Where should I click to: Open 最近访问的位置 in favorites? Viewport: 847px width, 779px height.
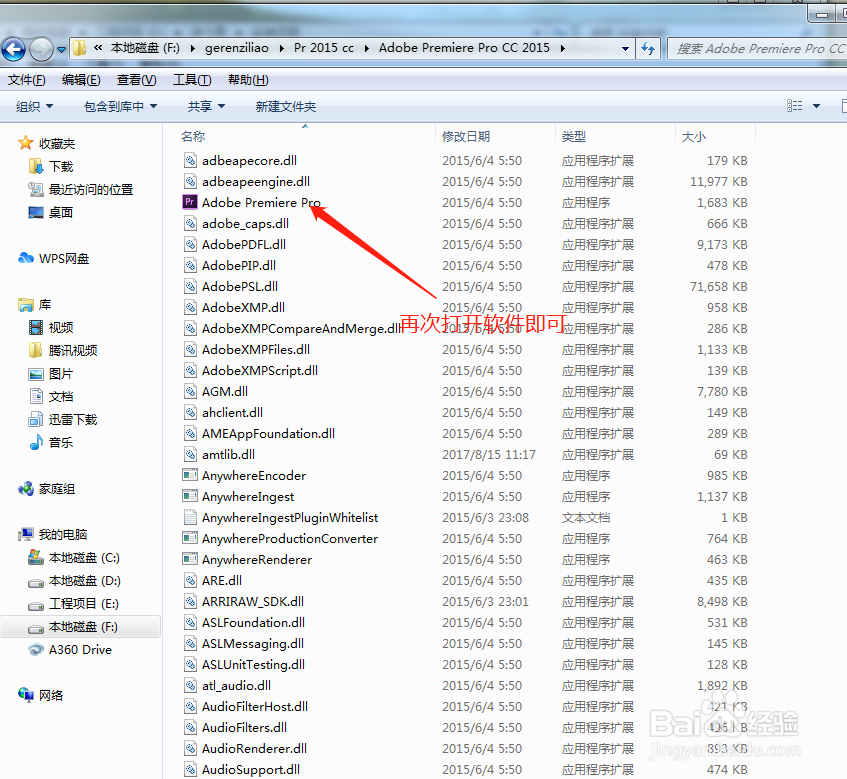90,190
